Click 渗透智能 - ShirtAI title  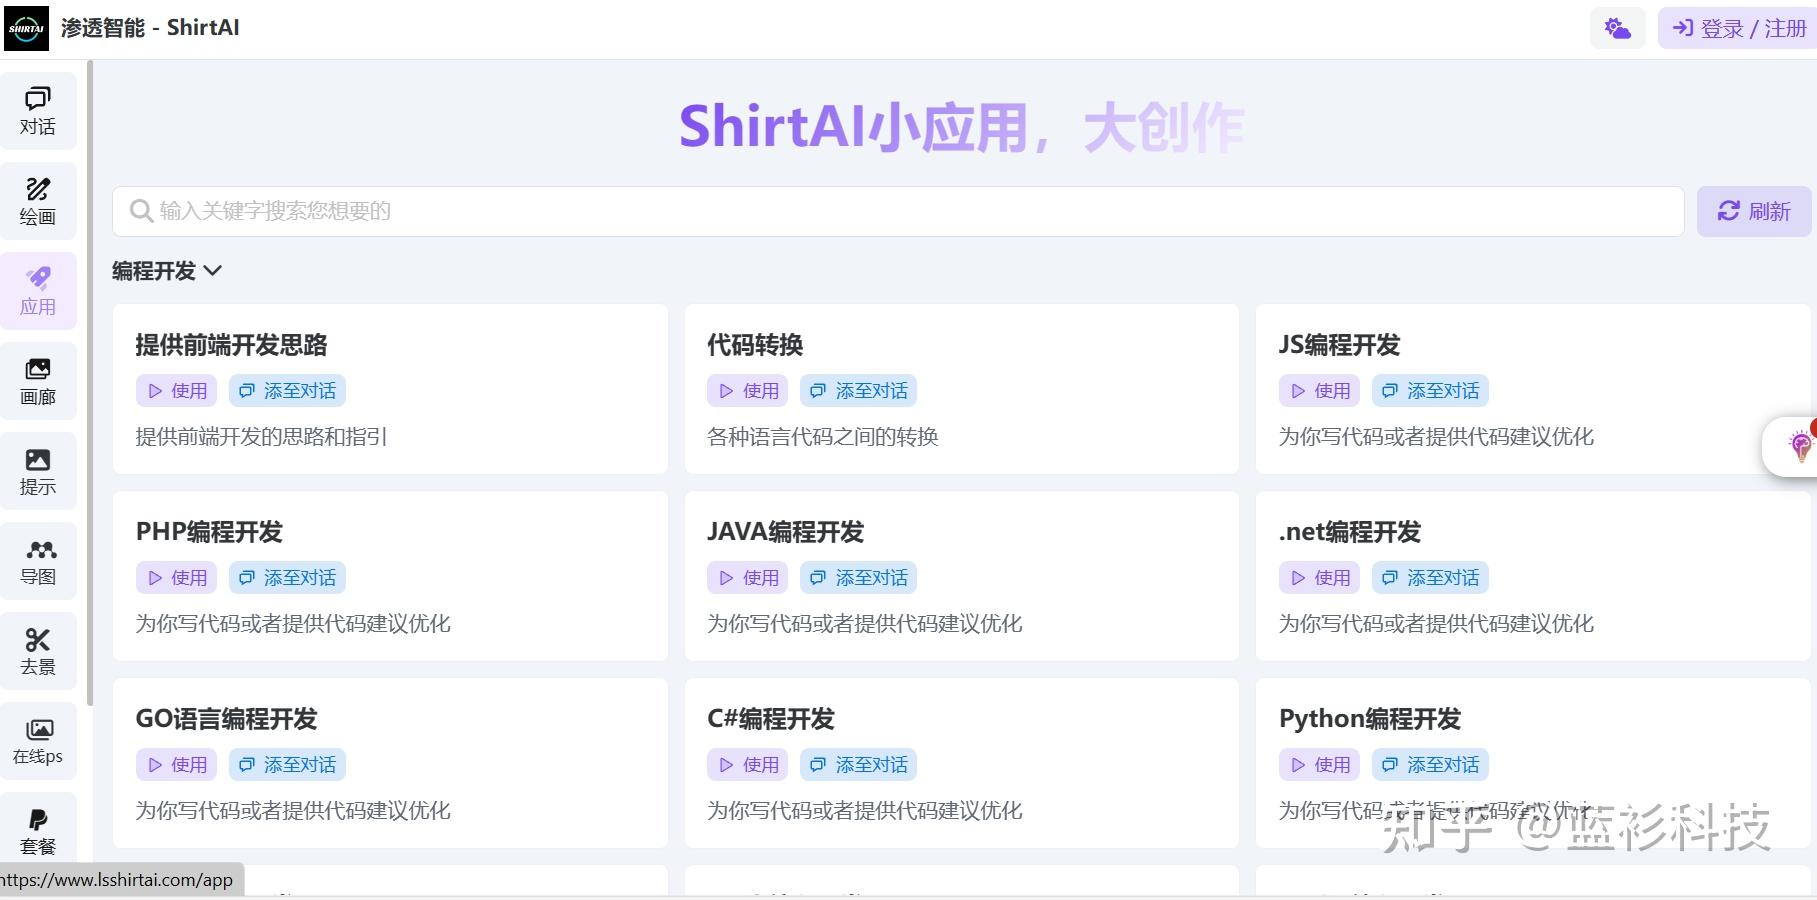pos(150,28)
